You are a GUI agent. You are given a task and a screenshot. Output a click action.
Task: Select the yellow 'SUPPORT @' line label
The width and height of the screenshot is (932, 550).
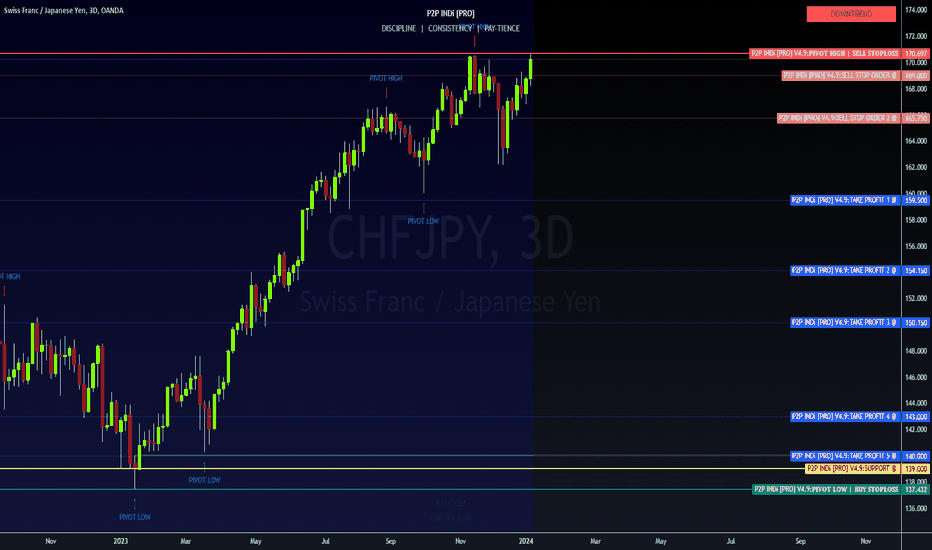click(852, 469)
